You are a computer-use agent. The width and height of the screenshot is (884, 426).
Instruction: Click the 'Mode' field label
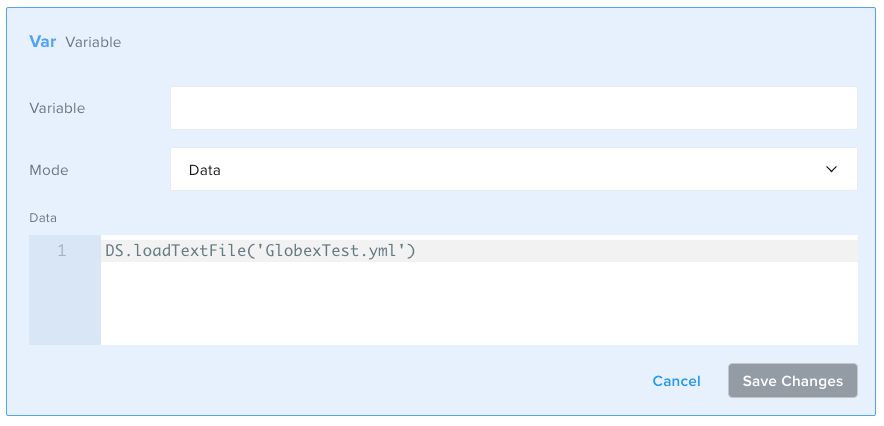[x=49, y=170]
